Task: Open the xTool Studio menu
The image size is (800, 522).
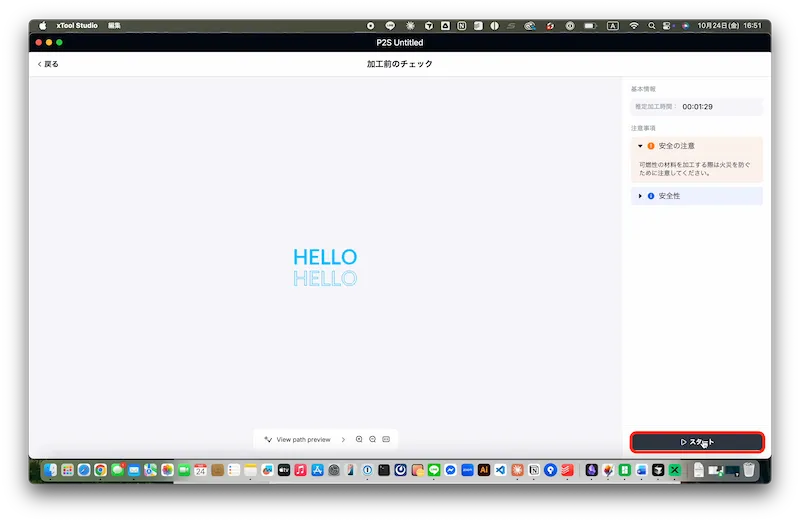Action: click(77, 25)
